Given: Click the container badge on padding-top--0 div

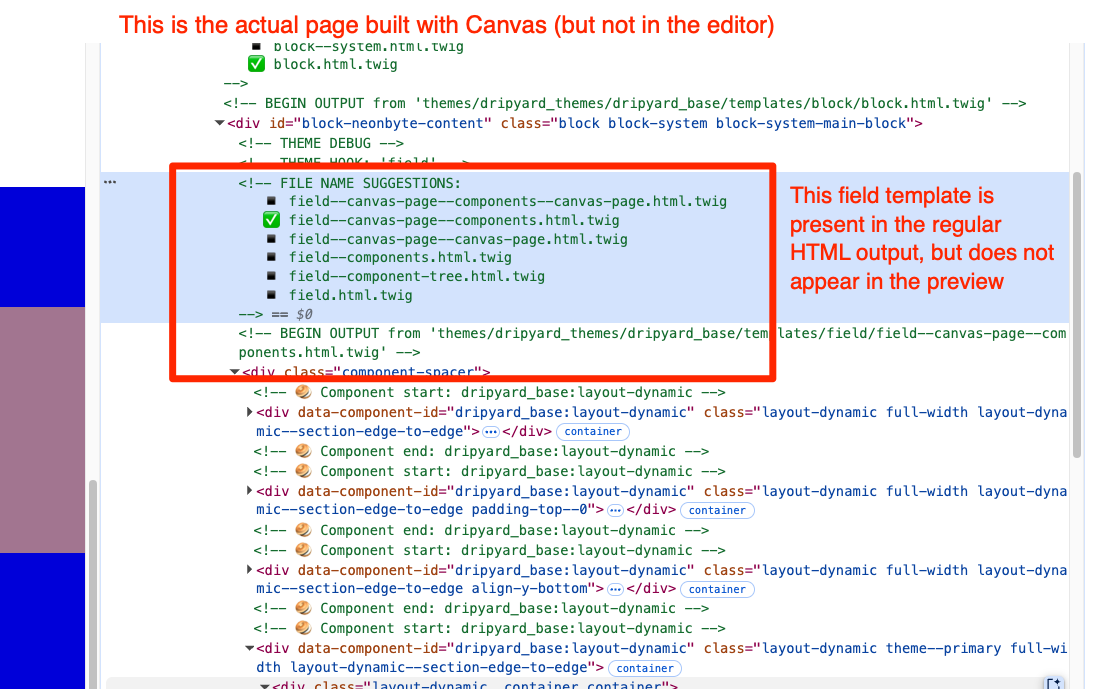Looking at the screenshot, I should (x=717, y=511).
